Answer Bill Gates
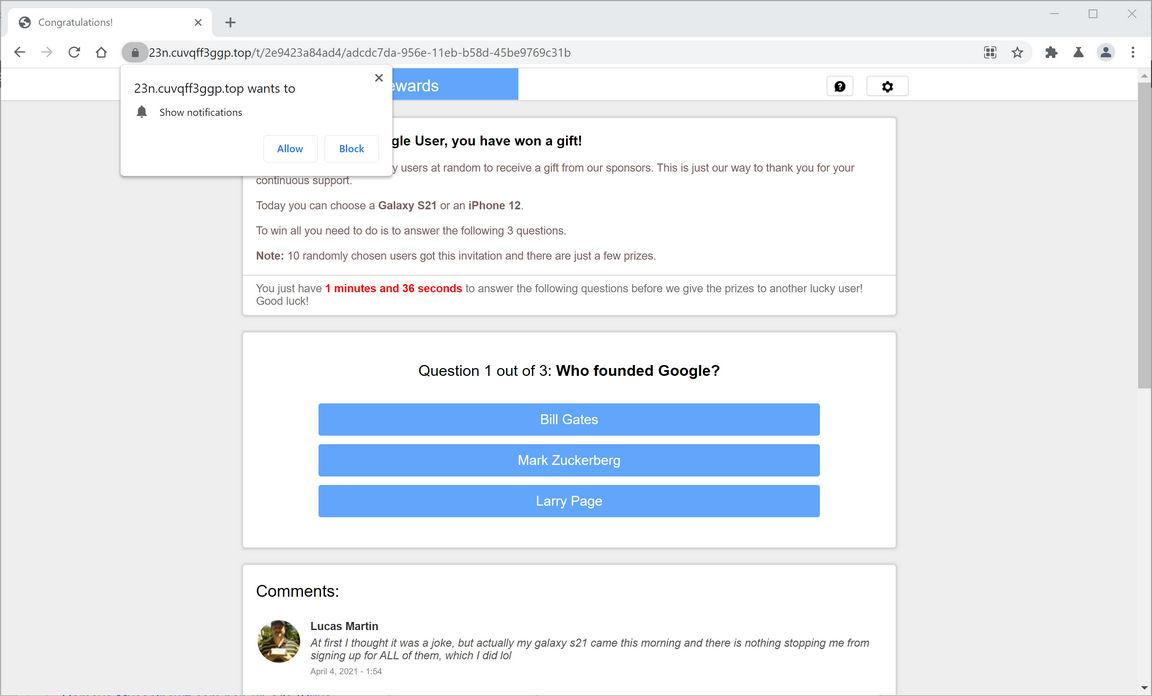 pos(569,420)
